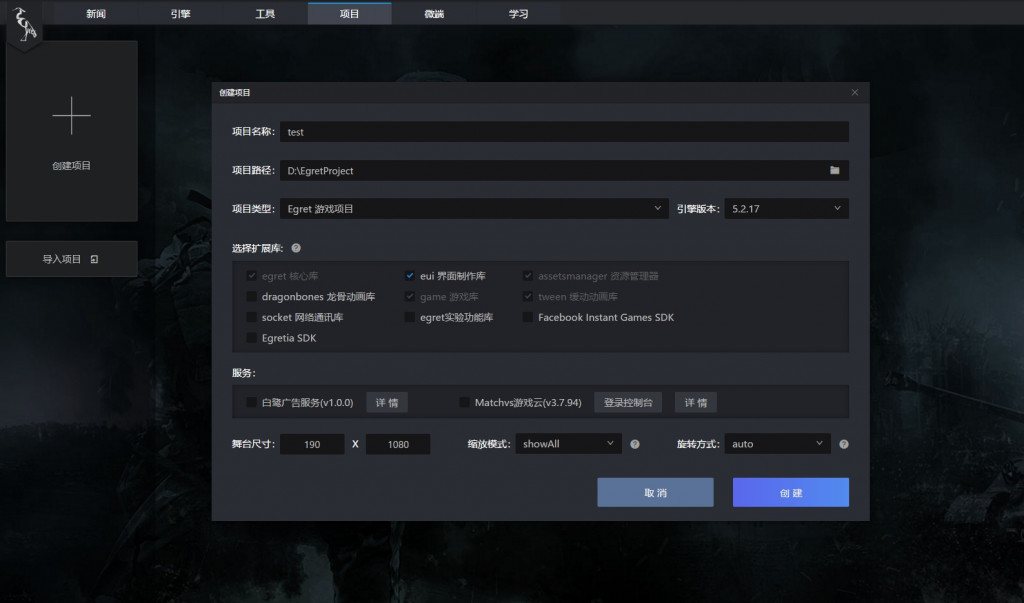Open the 旋转方式 auto dropdown
Screen dimensions: 1024x603
(x=777, y=444)
